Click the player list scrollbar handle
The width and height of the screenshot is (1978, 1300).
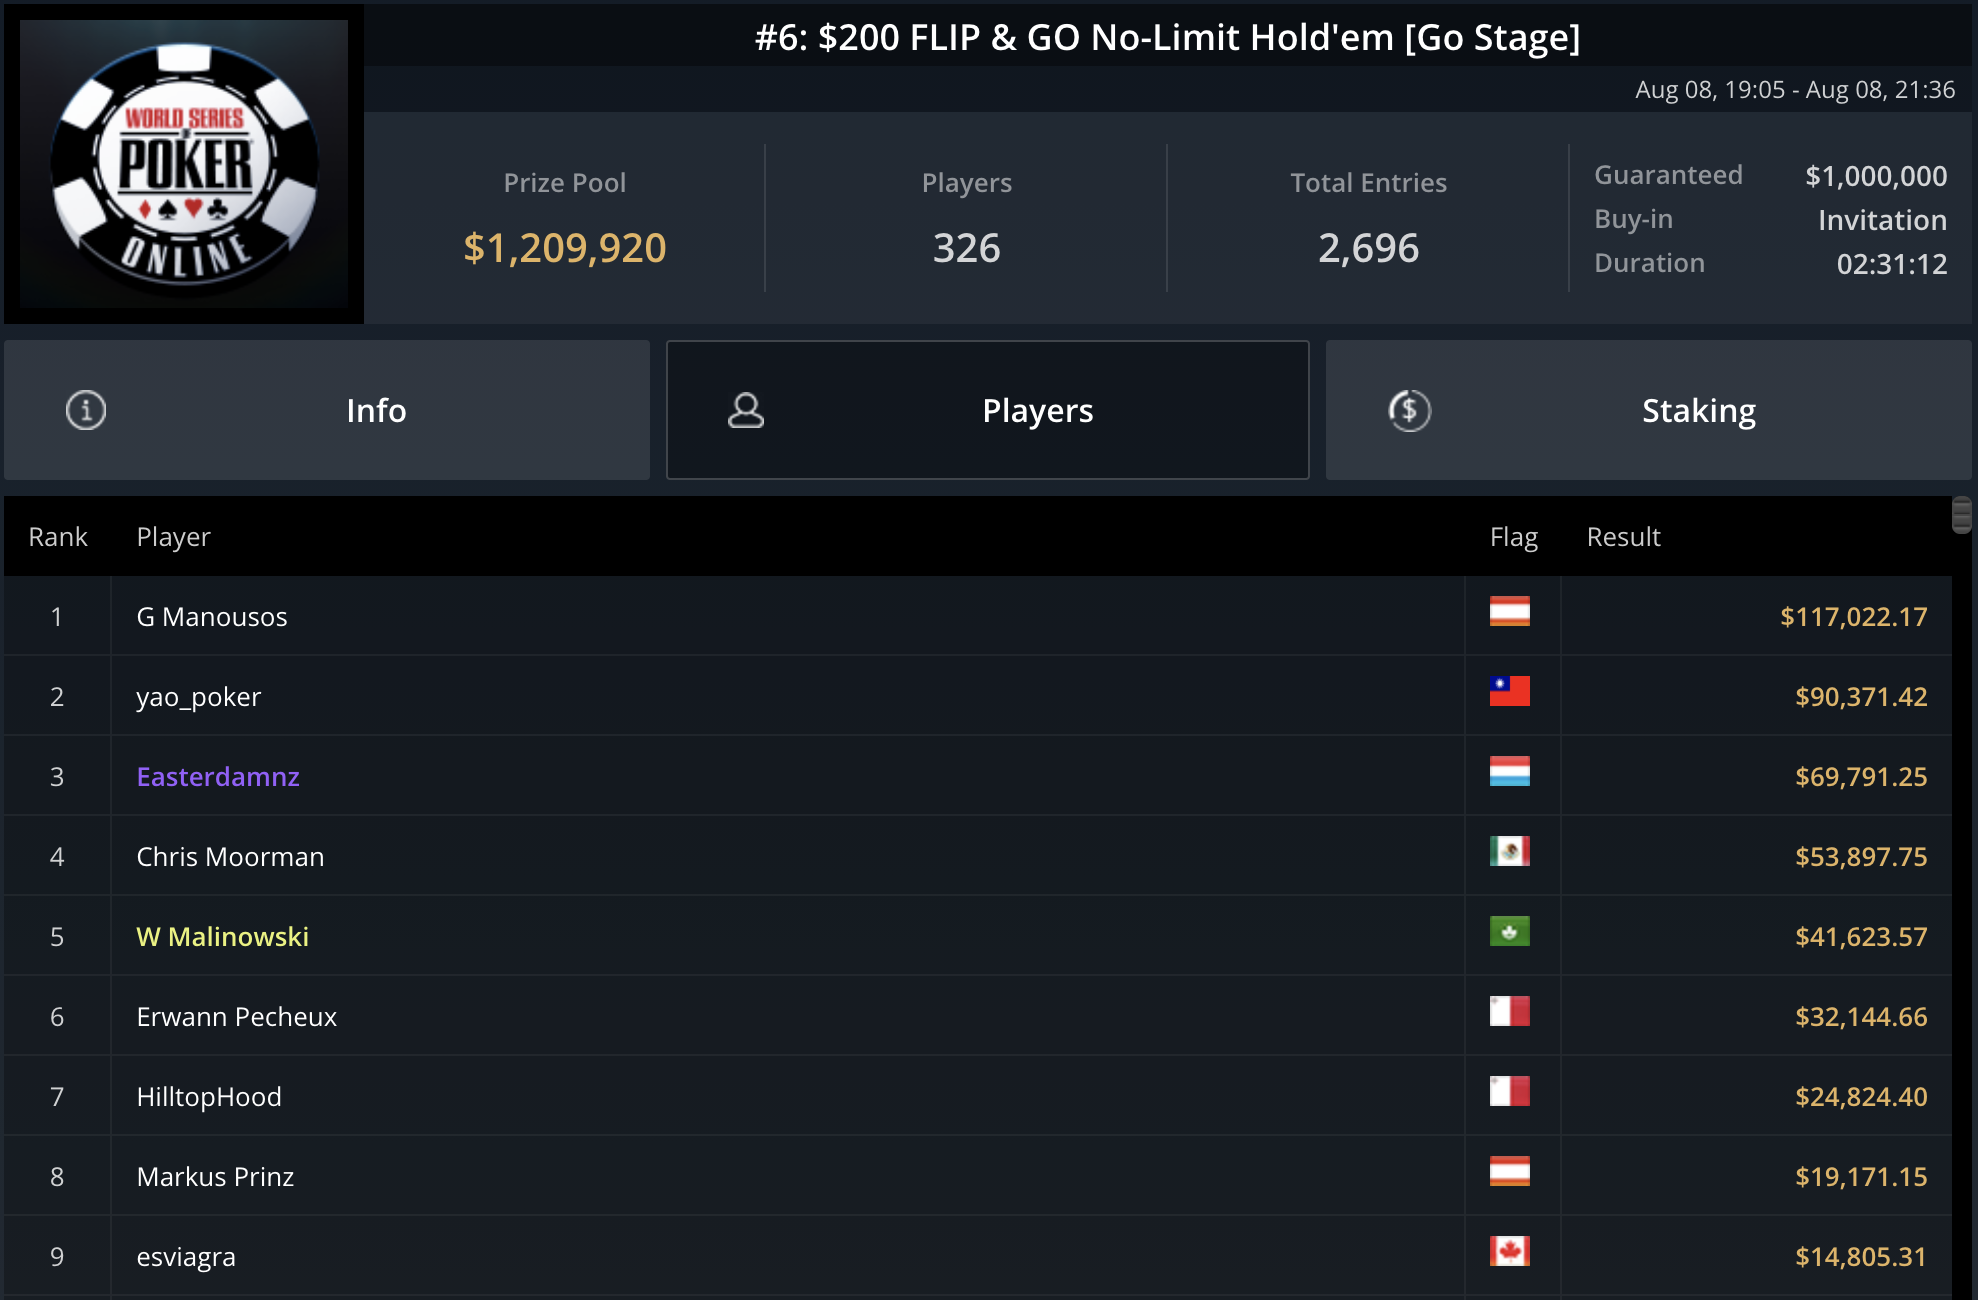pyautogui.click(x=1962, y=516)
